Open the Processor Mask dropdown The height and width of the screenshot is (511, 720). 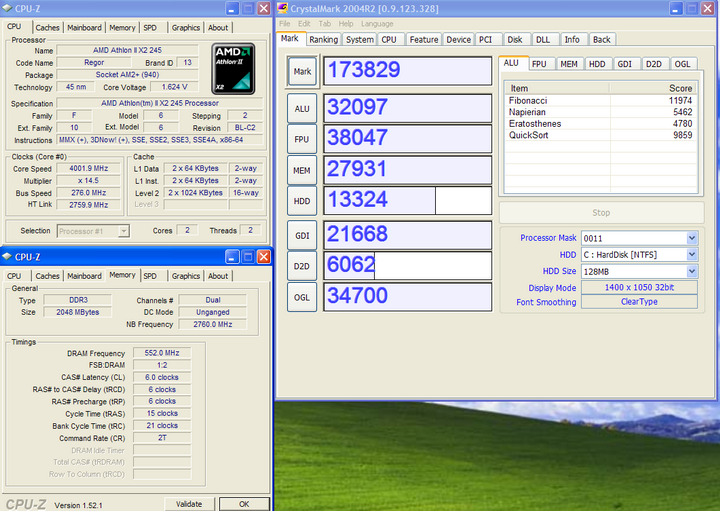[692, 238]
